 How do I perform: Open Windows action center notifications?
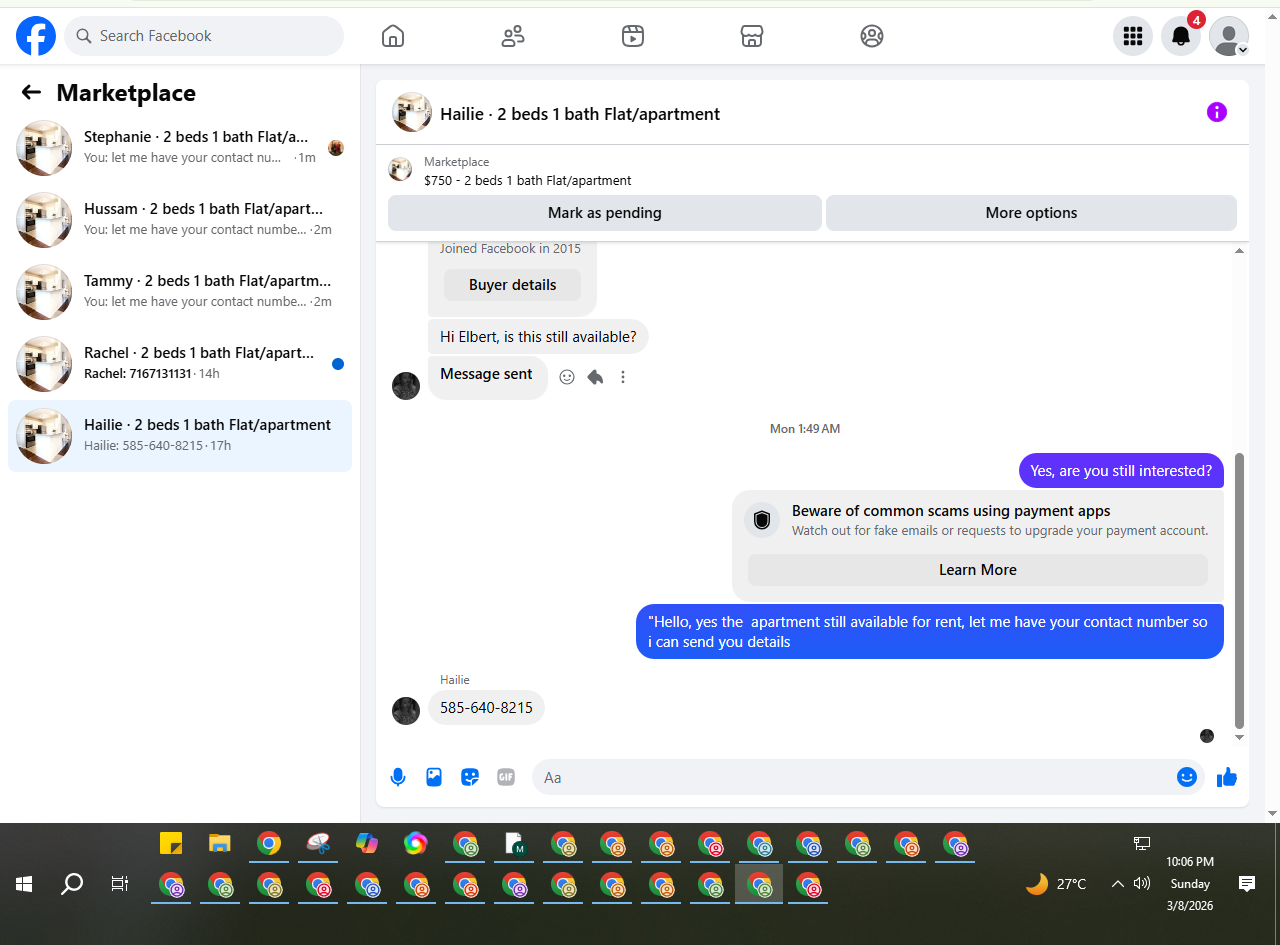click(x=1247, y=884)
